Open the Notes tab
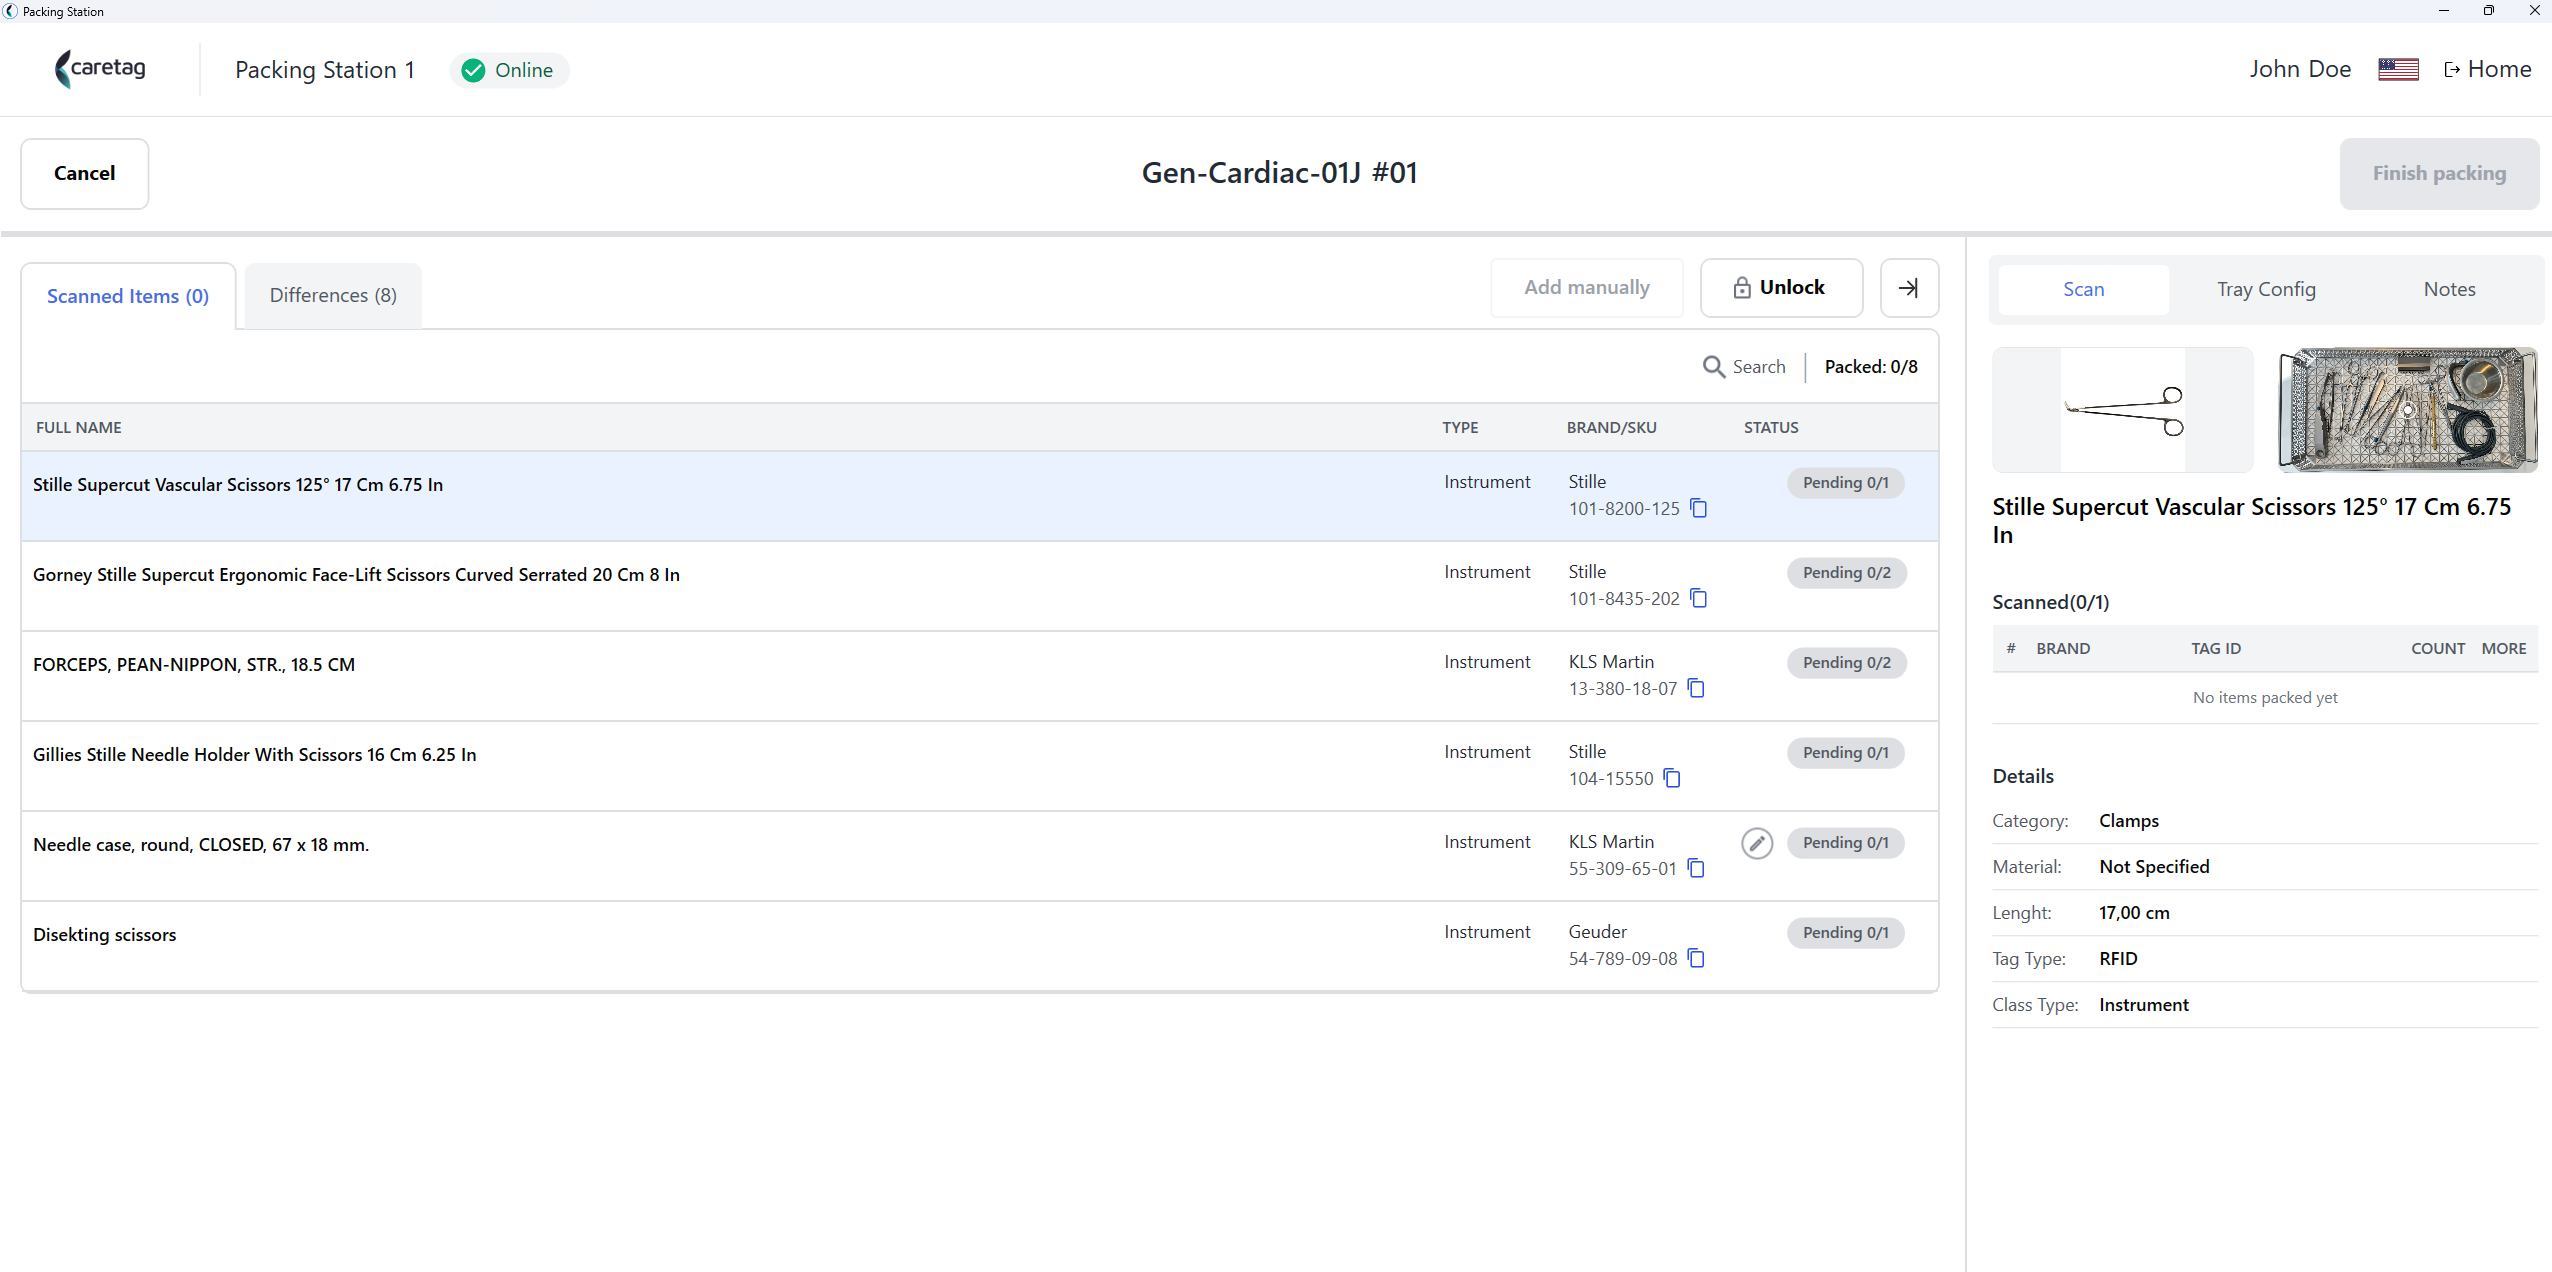The height and width of the screenshot is (1272, 2552). coord(2449,289)
